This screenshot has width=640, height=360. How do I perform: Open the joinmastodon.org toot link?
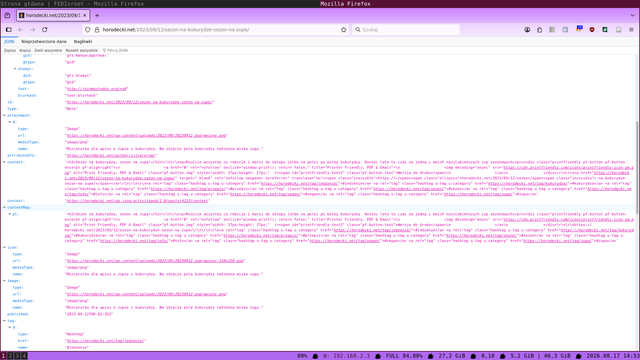(x=97, y=89)
